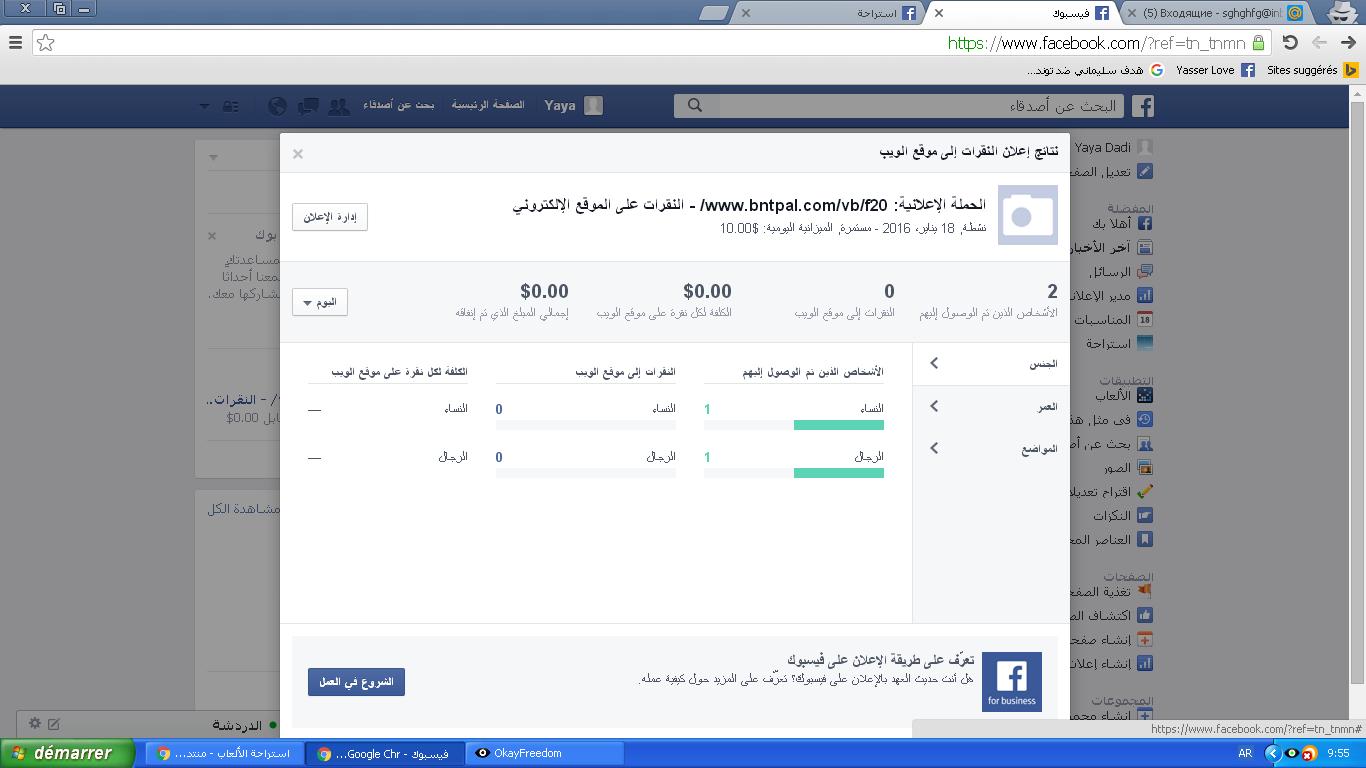Click الدردشة chat bar
Image resolution: width=1366 pixels, height=768 pixels.
[x=146, y=724]
